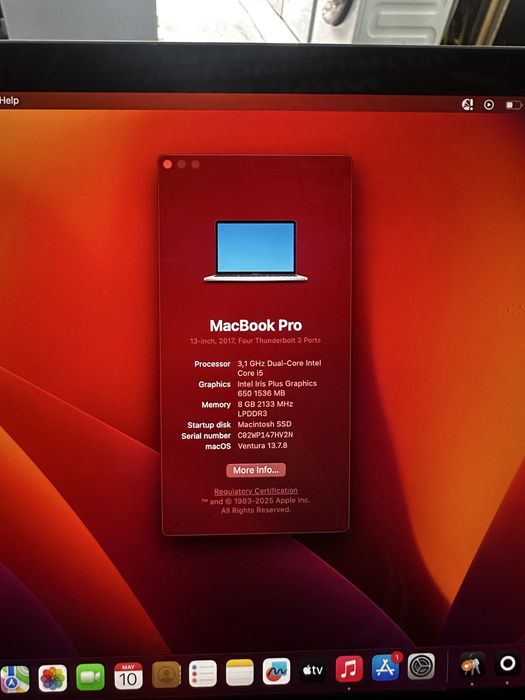The image size is (525, 700).
Task: Click the Intel Iris Plus Graphics value
Action: pyautogui.click(x=277, y=388)
